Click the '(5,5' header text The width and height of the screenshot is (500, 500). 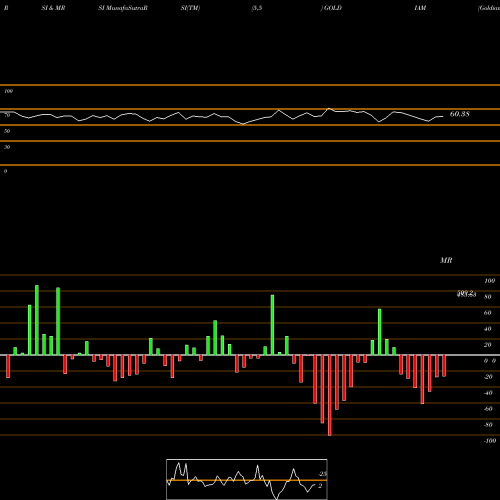coord(257,8)
